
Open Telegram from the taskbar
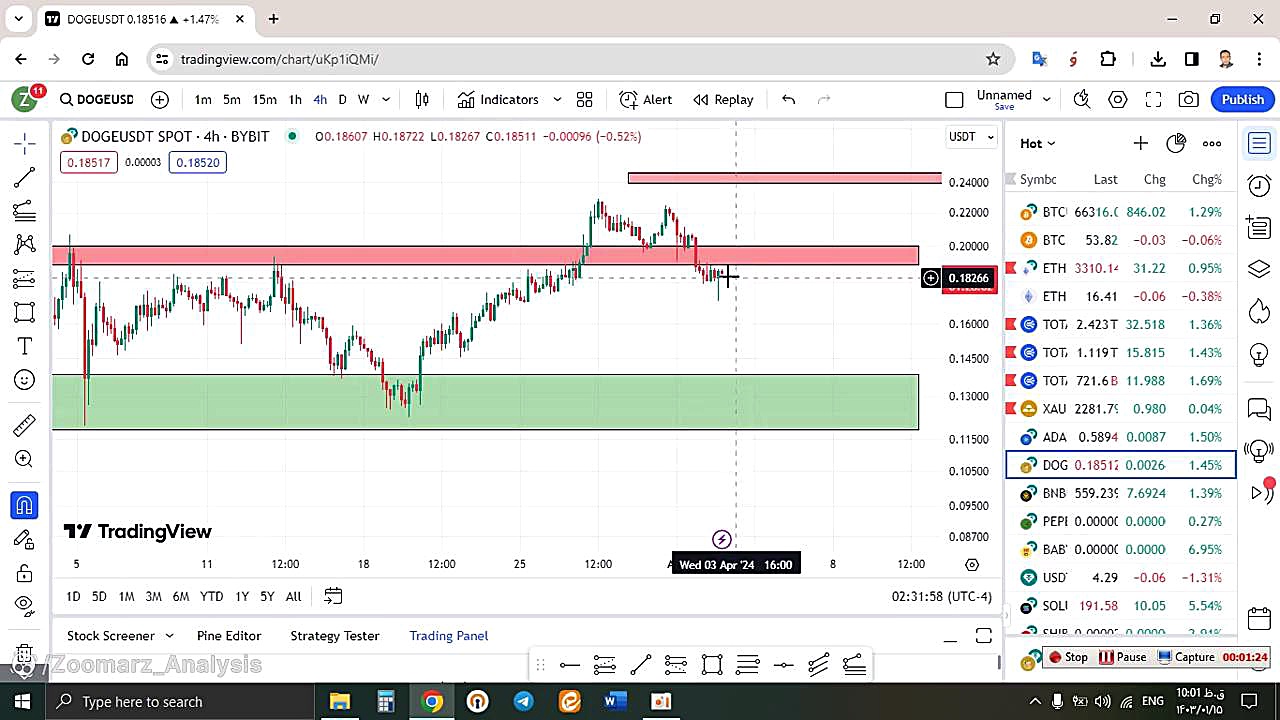[x=523, y=701]
